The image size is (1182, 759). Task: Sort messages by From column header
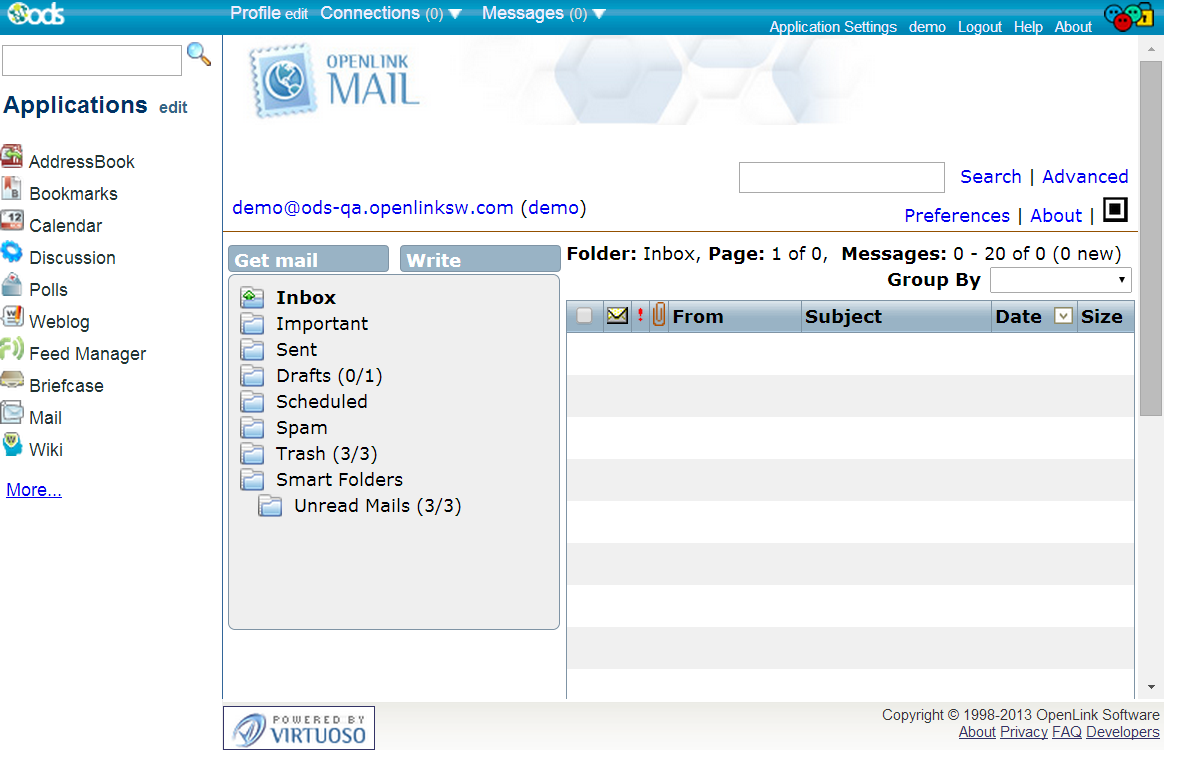click(x=697, y=317)
